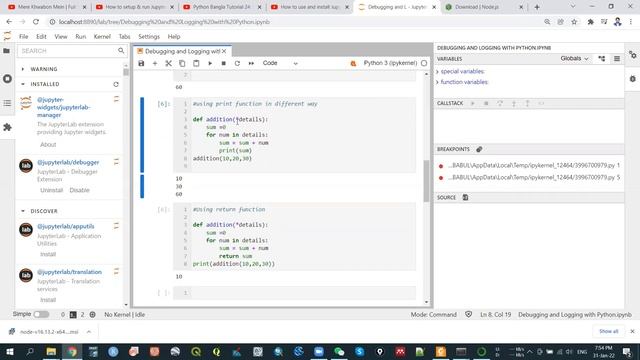Interrupt the kernel with the stop icon
640x360 pixels.
[x=224, y=63]
